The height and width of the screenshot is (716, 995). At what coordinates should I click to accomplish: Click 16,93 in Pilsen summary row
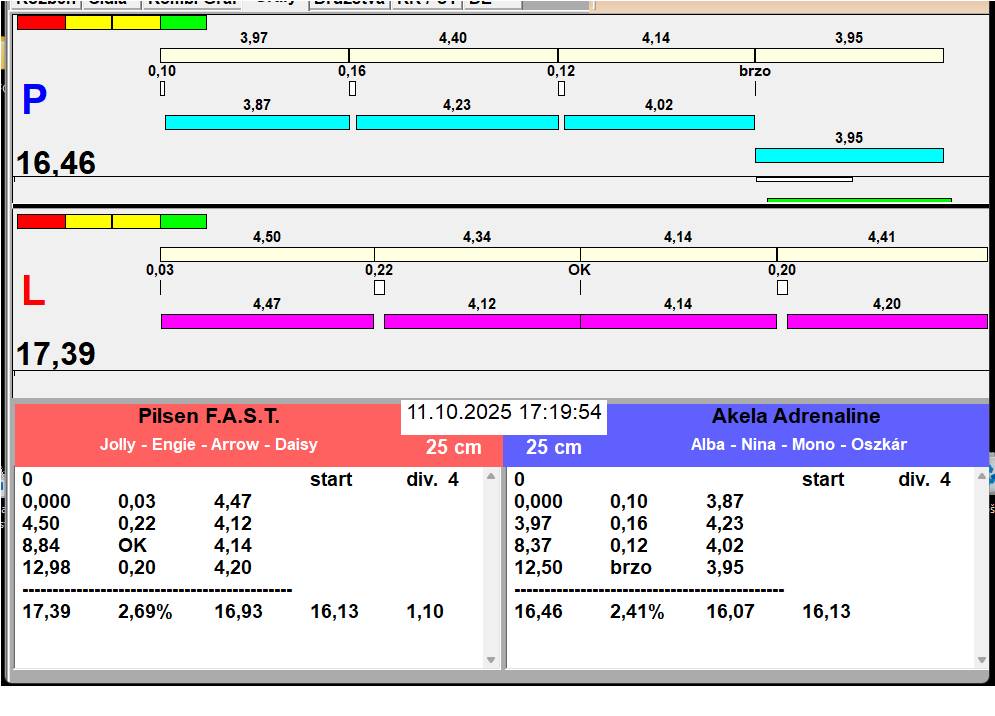[x=238, y=611]
